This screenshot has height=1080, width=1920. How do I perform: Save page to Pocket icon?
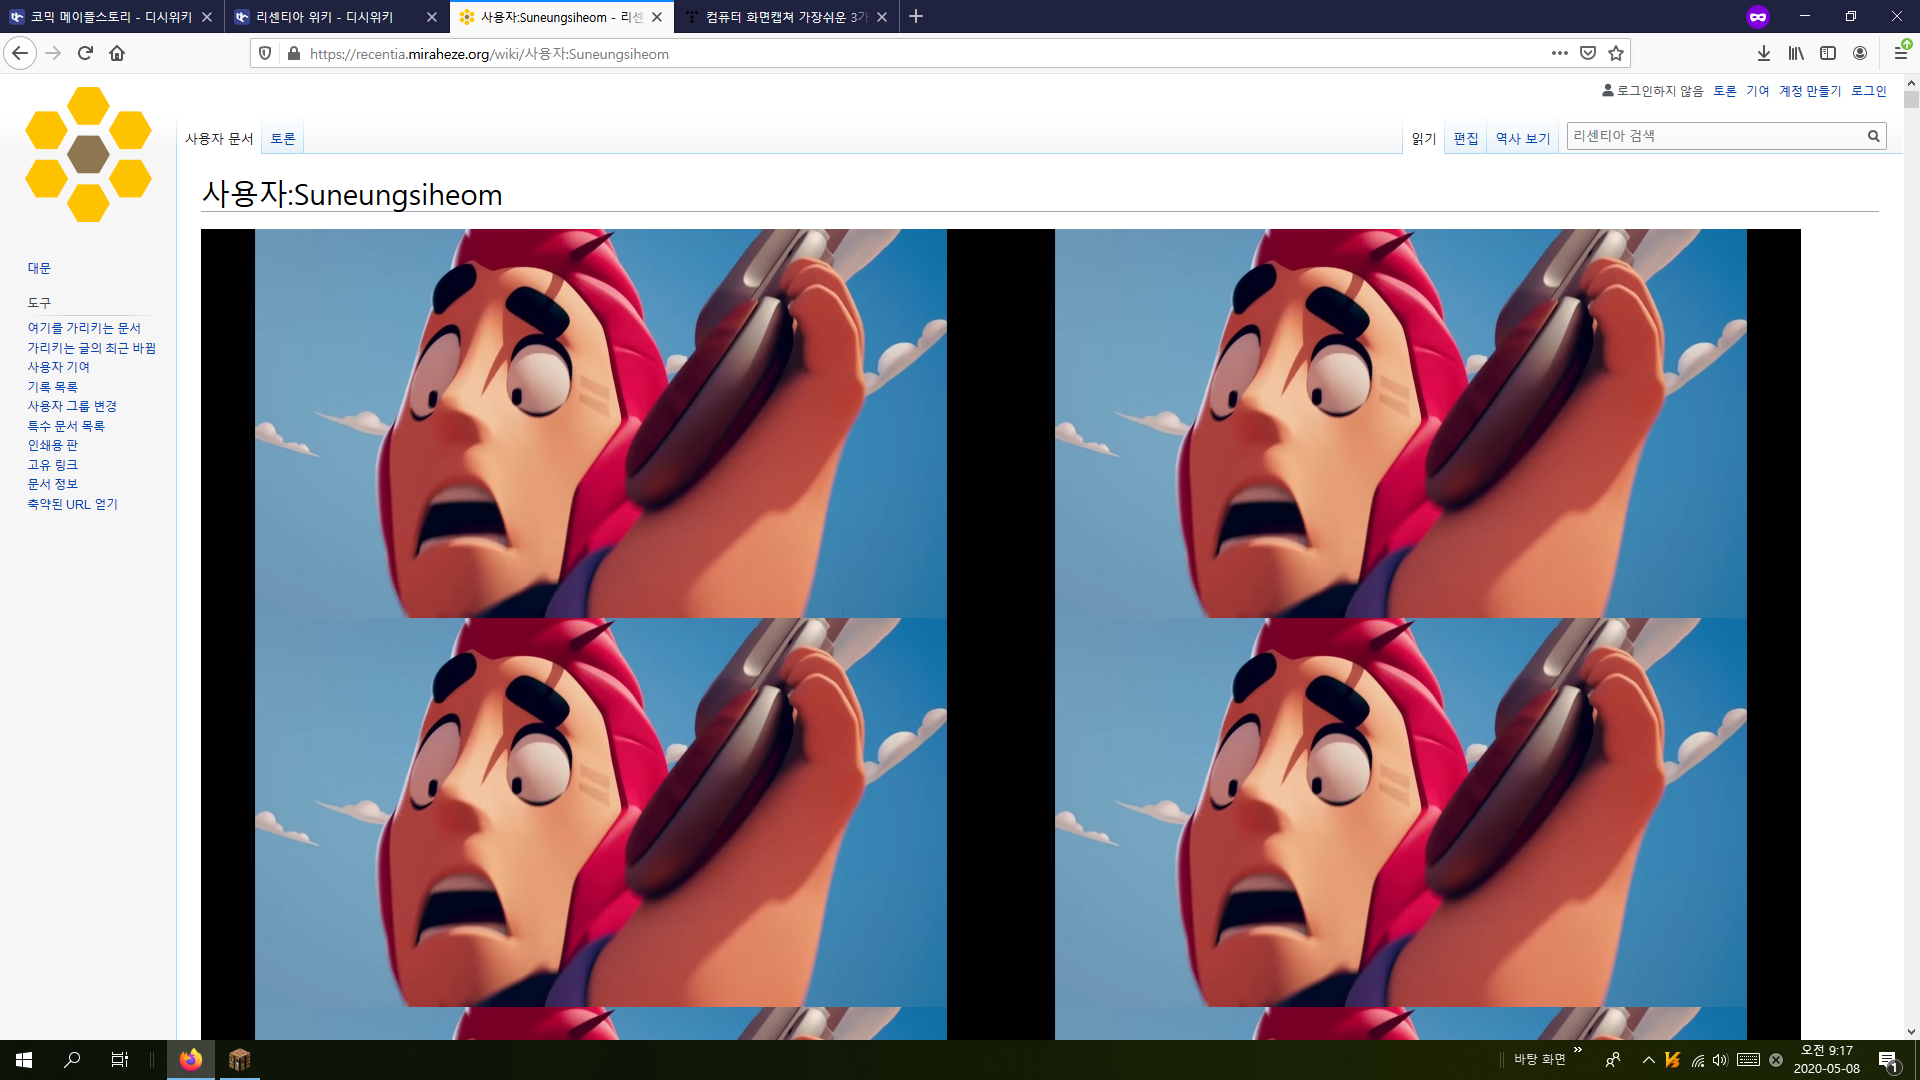tap(1588, 53)
